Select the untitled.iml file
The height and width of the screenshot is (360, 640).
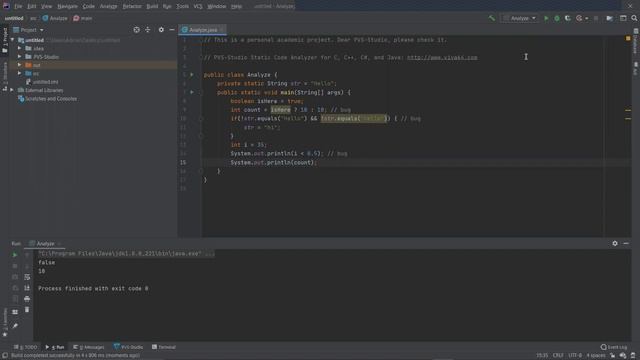pos(42,82)
